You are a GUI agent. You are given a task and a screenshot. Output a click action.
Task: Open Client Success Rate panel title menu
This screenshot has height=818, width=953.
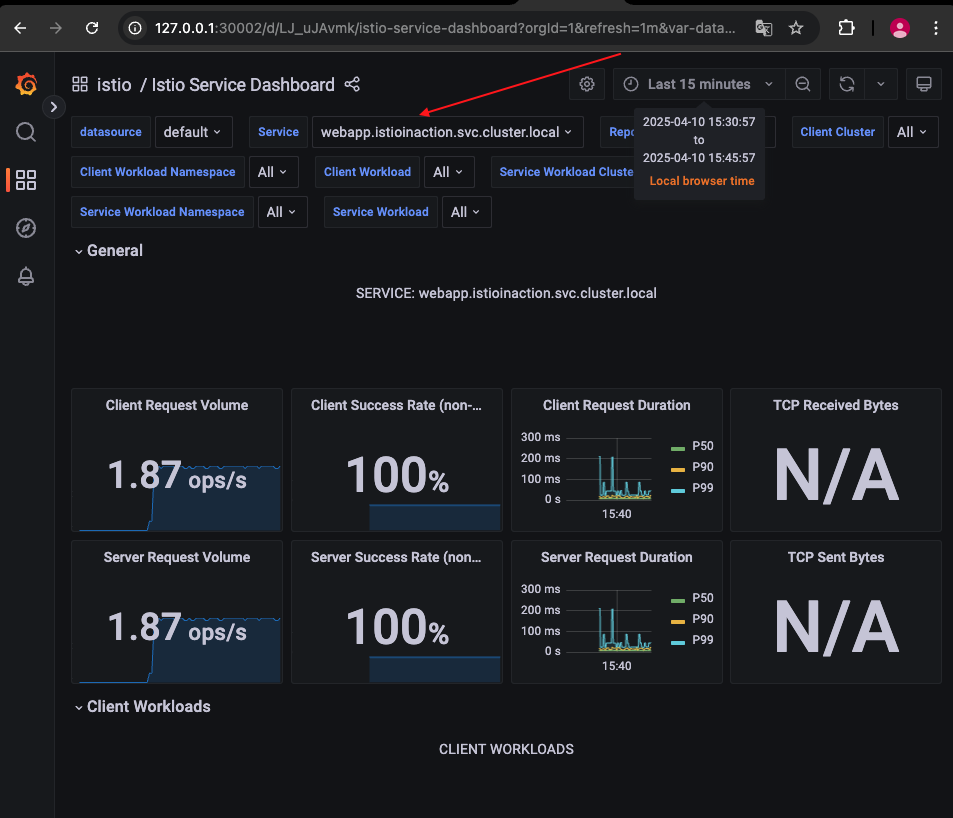(396, 405)
